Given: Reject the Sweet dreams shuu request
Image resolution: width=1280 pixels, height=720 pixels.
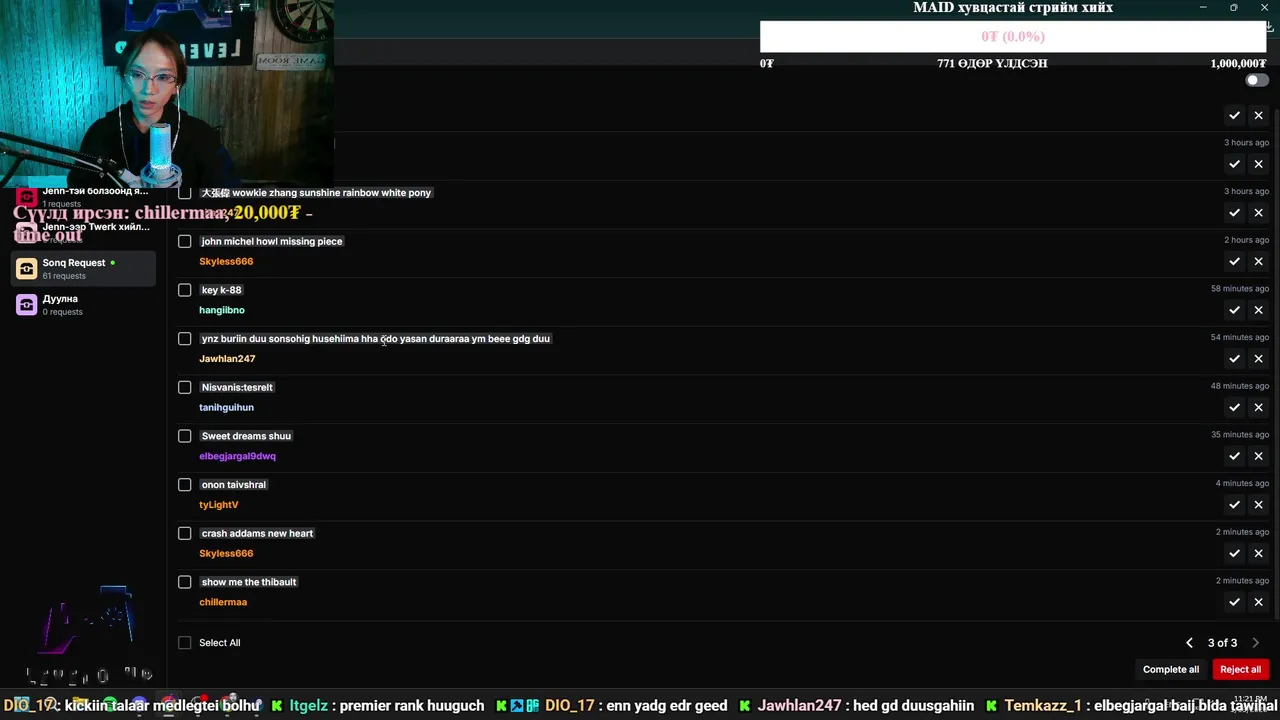Looking at the screenshot, I should pos(1258,456).
